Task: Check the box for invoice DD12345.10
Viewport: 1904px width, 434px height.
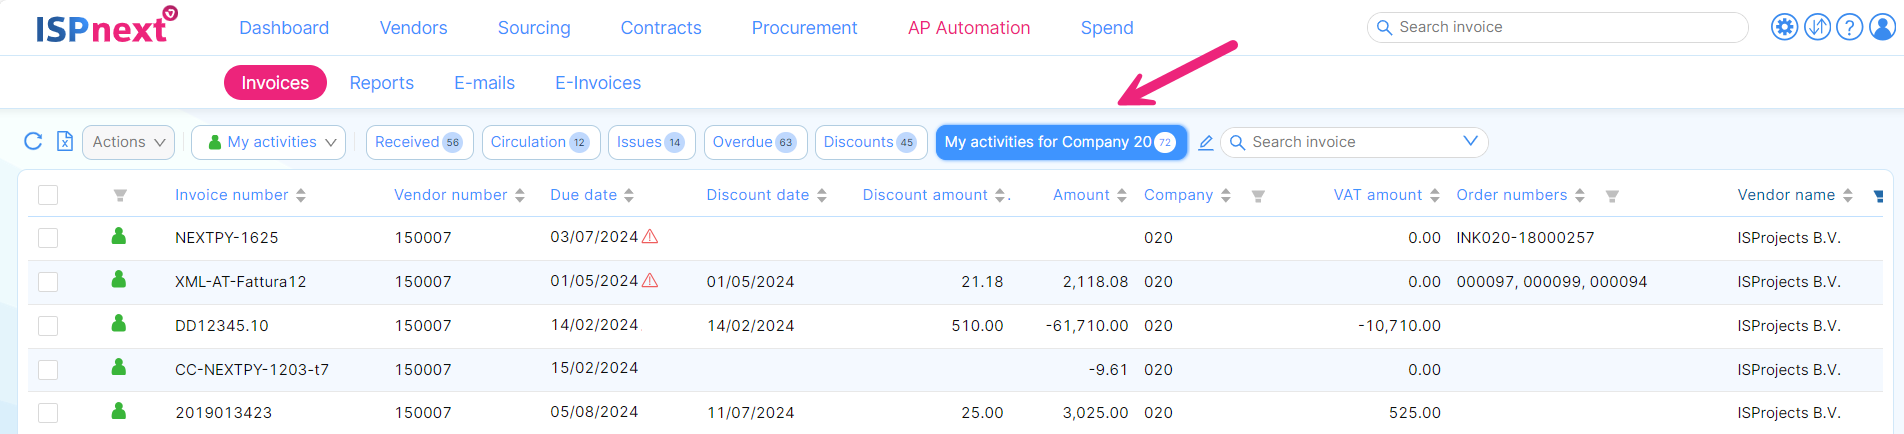Action: [48, 326]
